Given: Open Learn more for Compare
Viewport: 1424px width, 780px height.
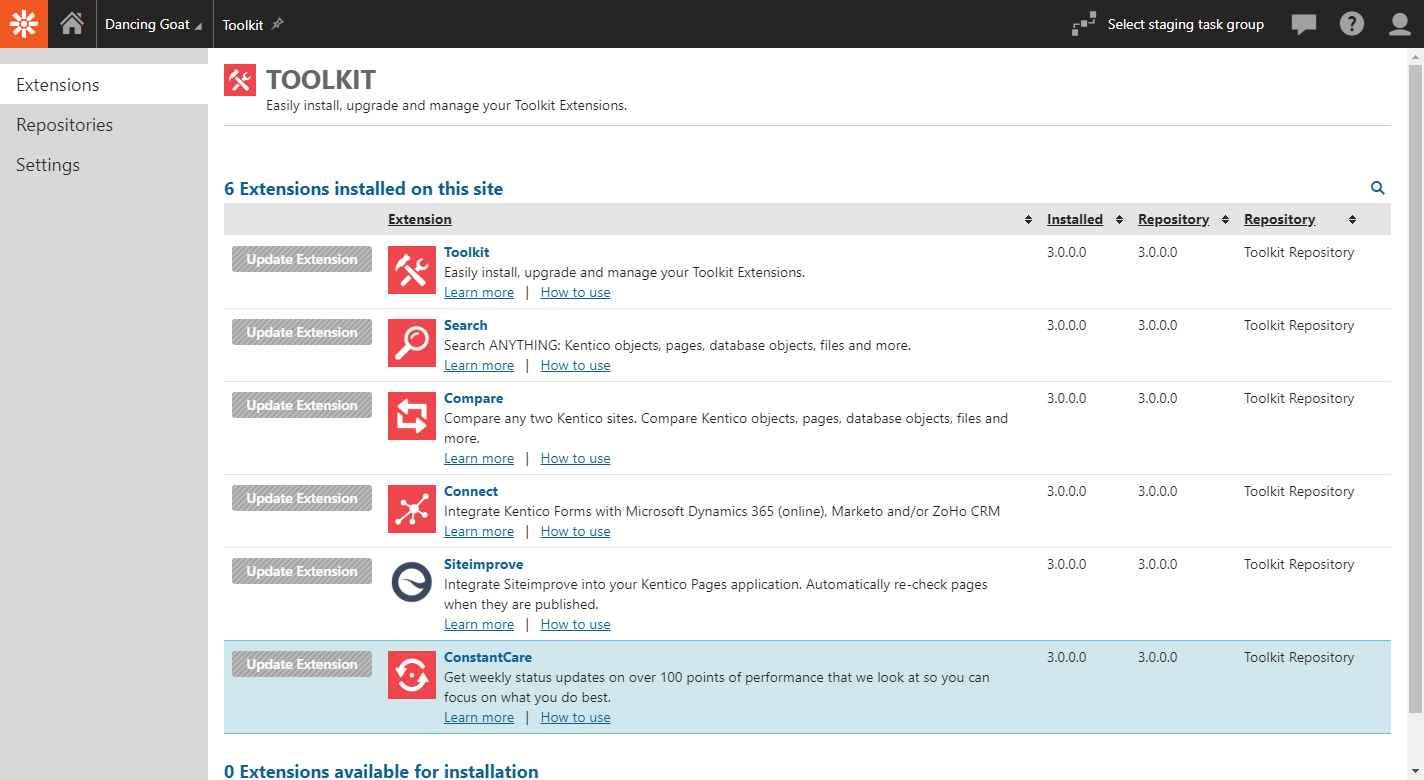Looking at the screenshot, I should coord(479,458).
